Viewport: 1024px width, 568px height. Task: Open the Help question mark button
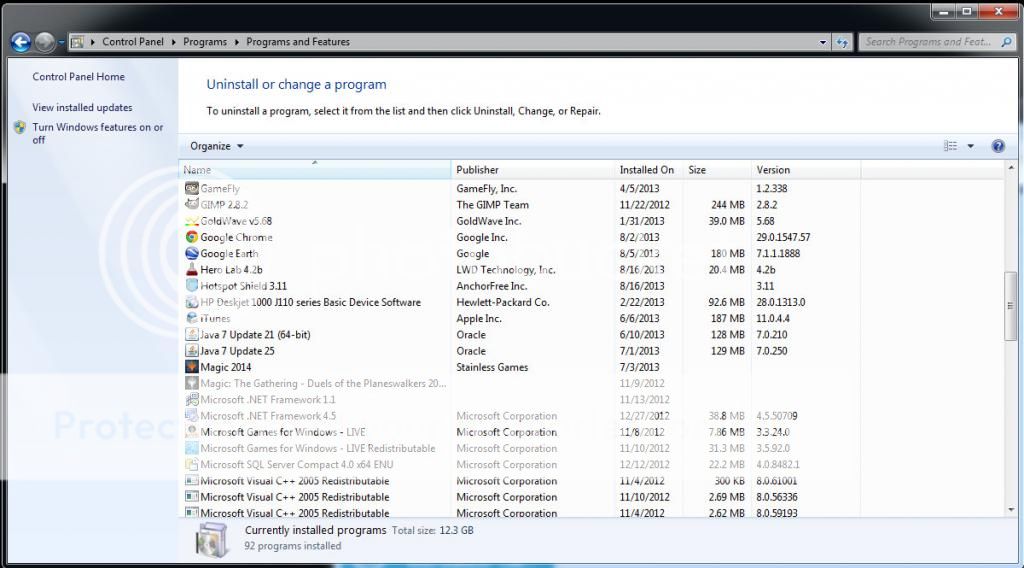tap(998, 146)
